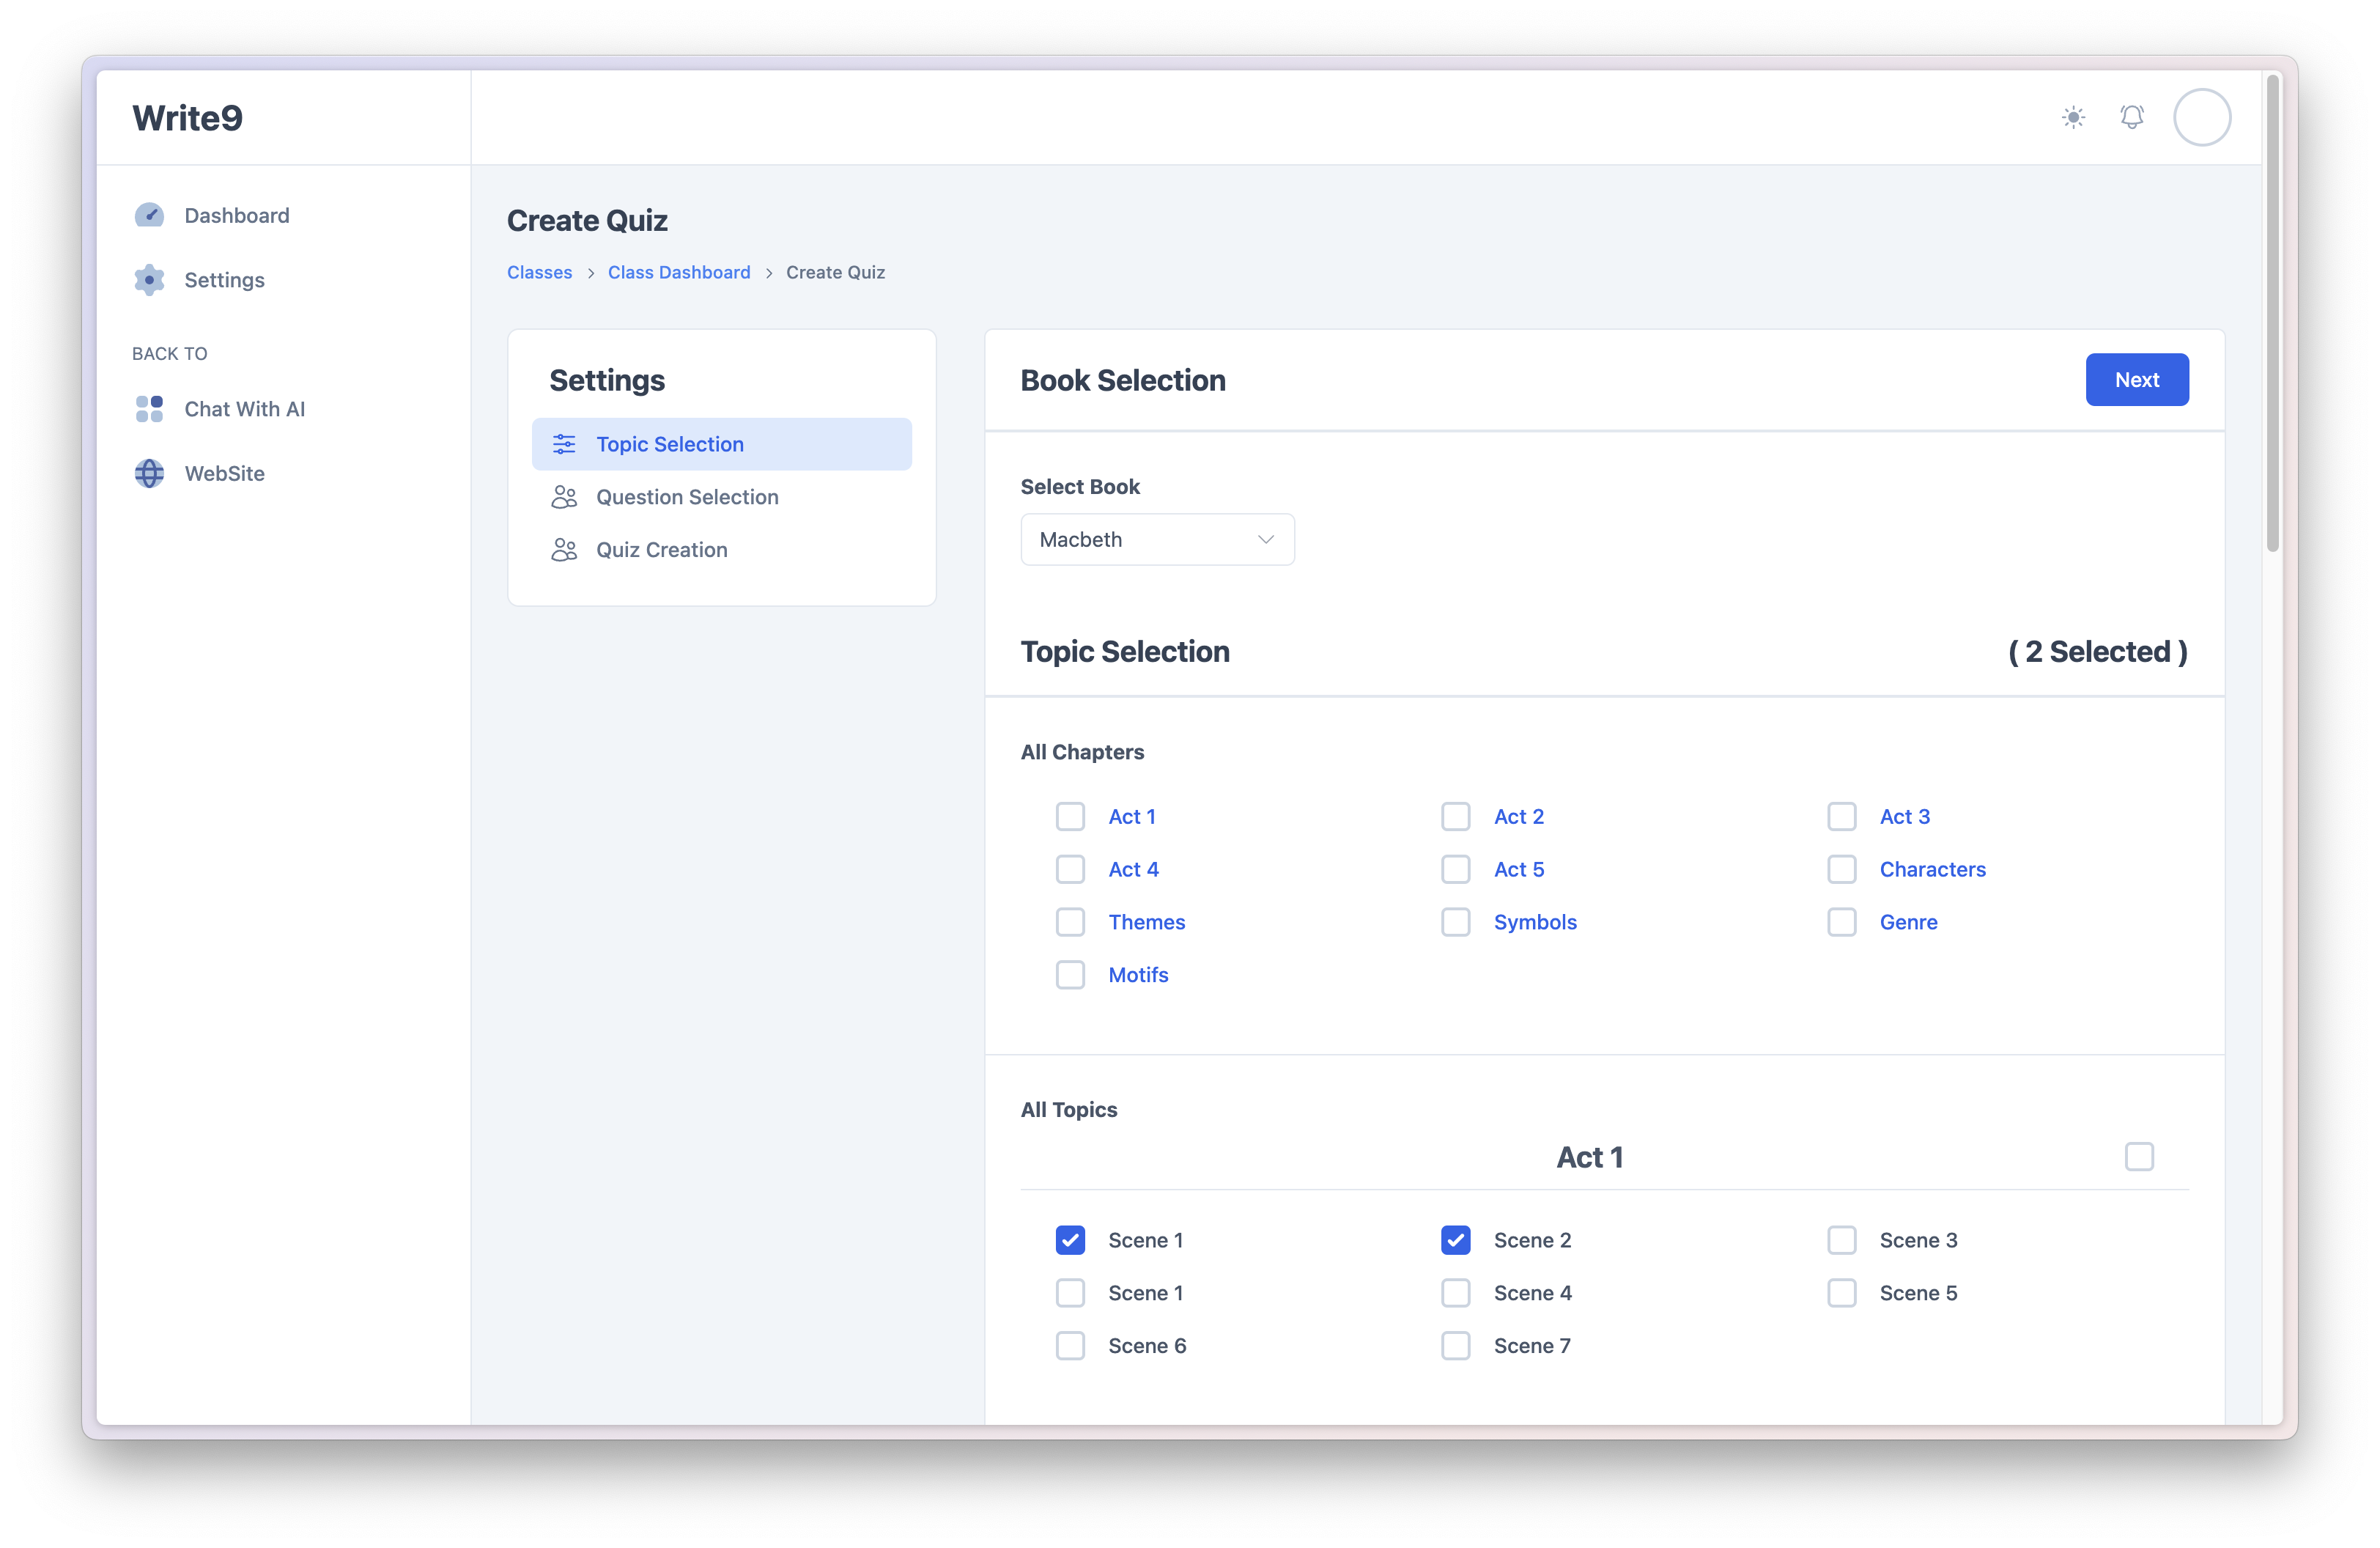2380x1548 pixels.
Task: Click the profile avatar circle
Action: [2201, 117]
